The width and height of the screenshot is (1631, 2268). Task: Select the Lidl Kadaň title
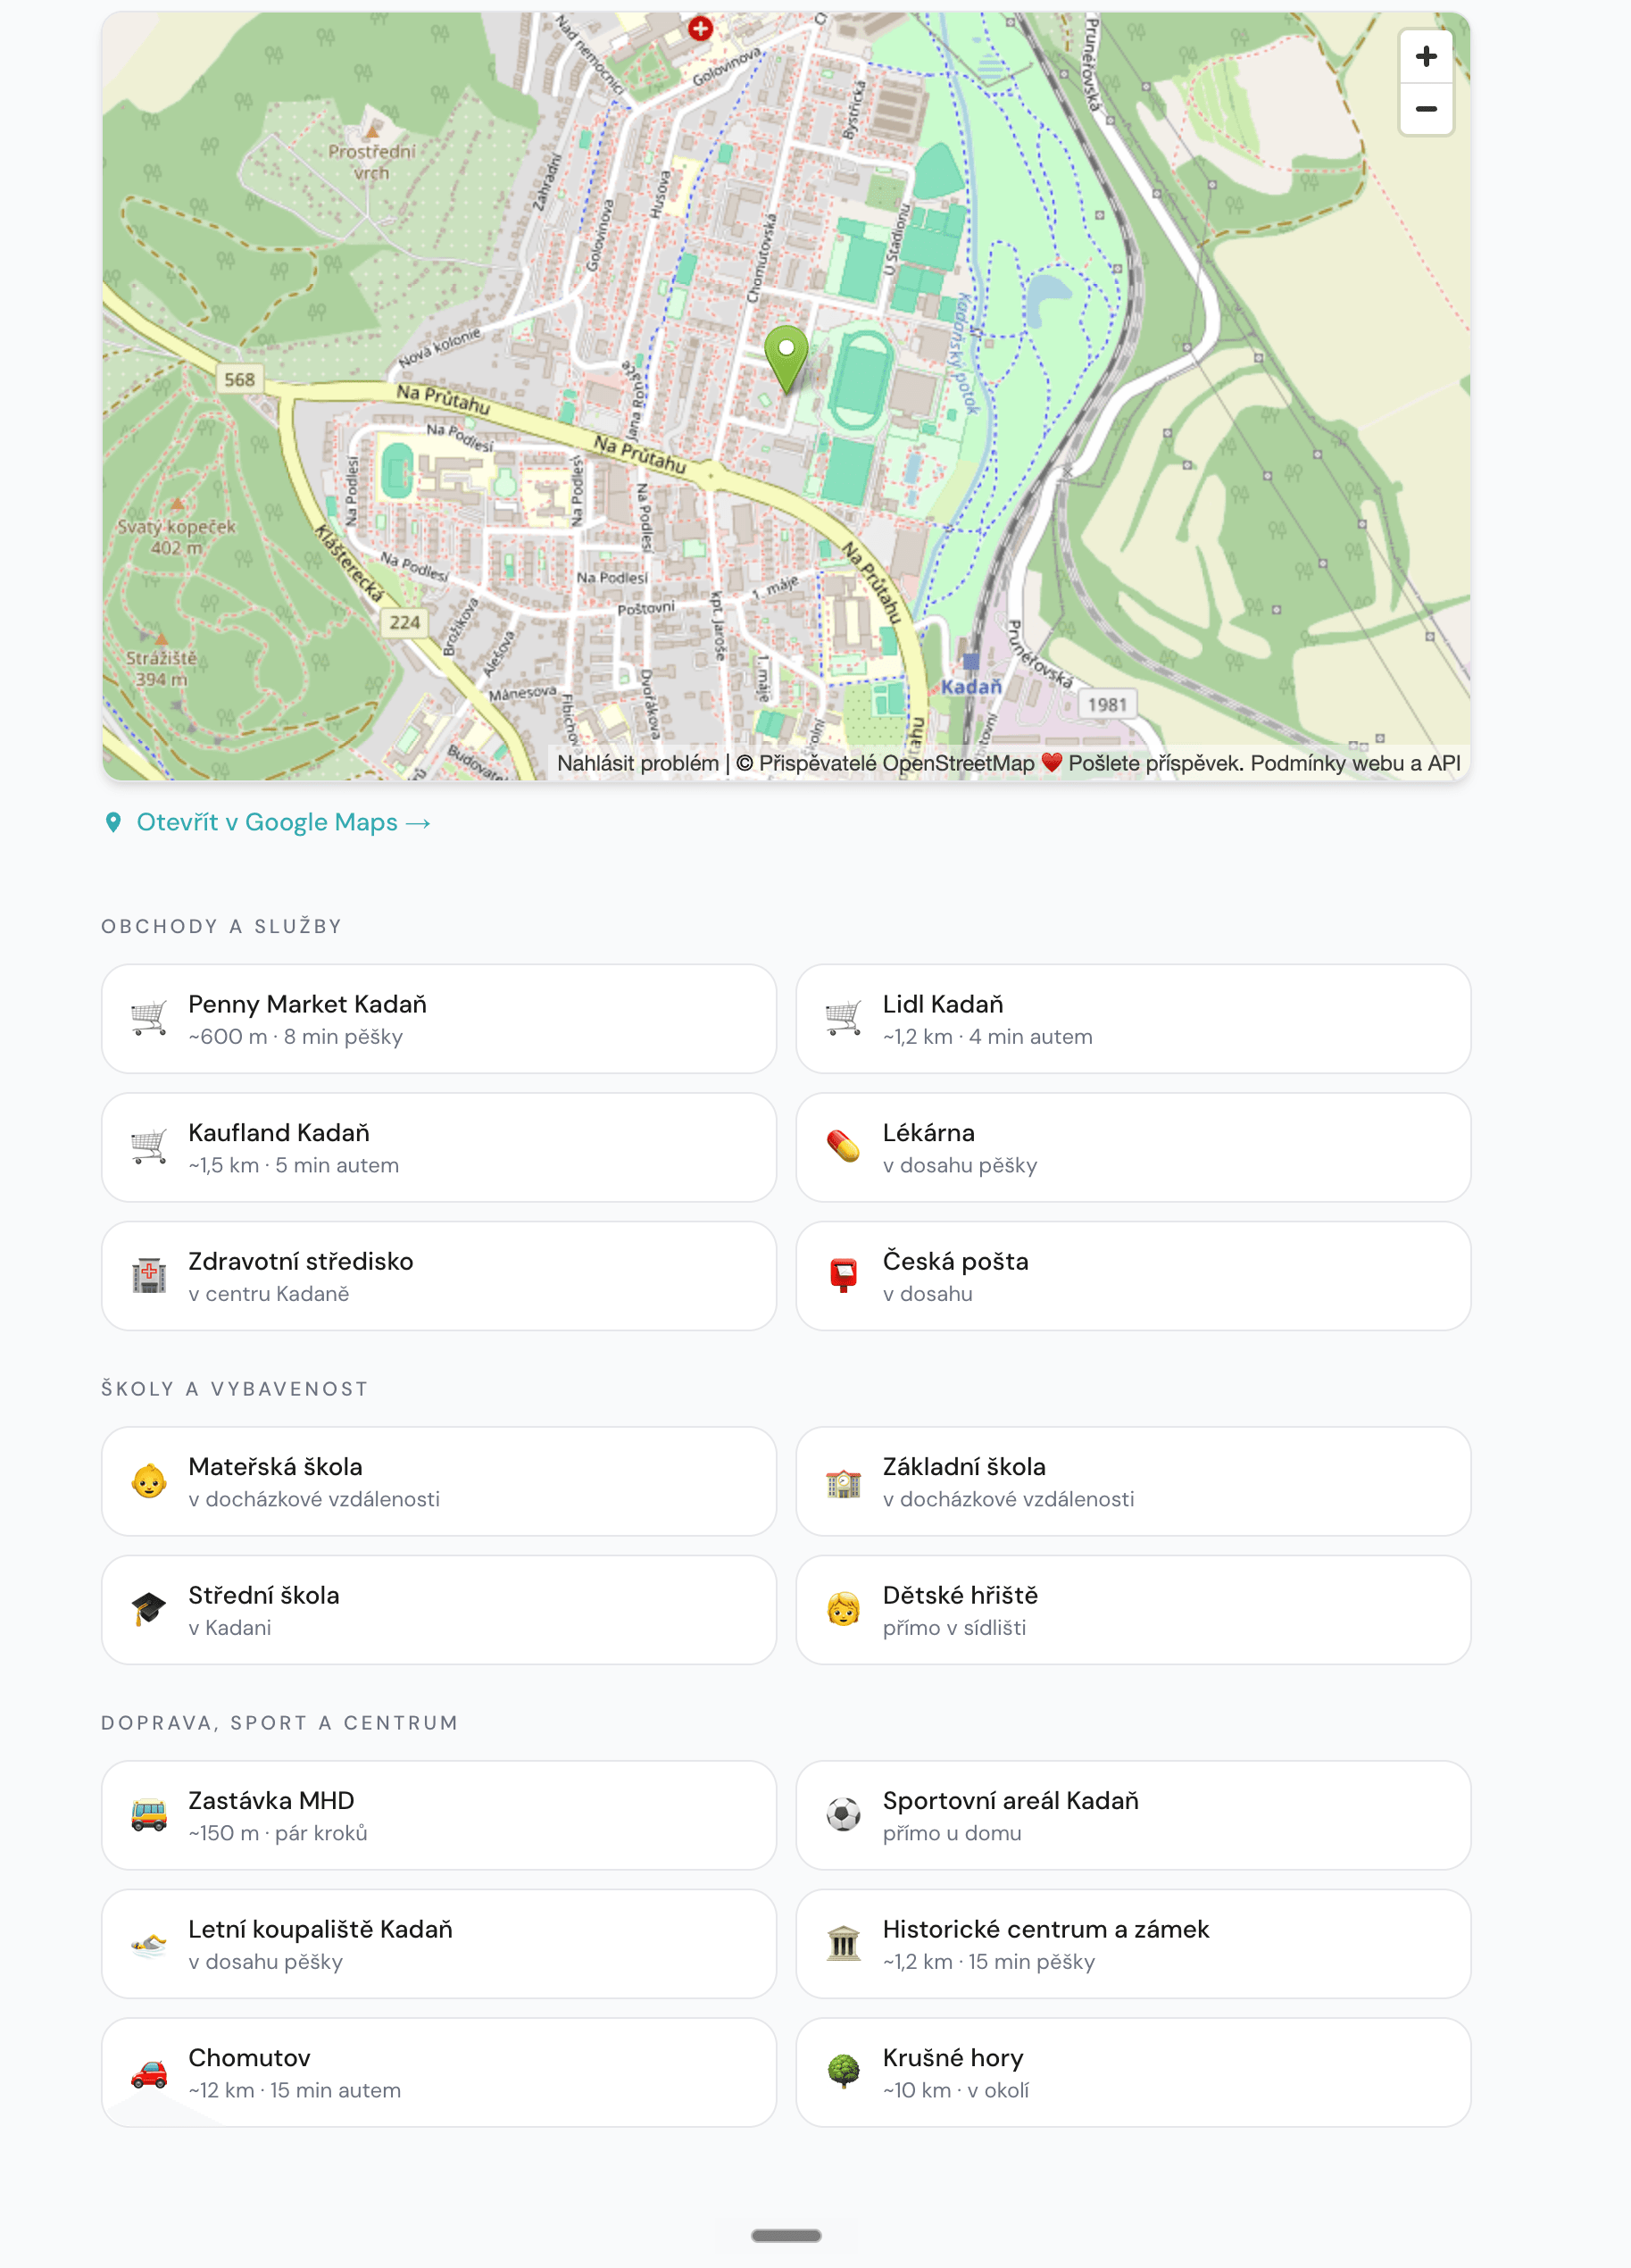tap(942, 1004)
